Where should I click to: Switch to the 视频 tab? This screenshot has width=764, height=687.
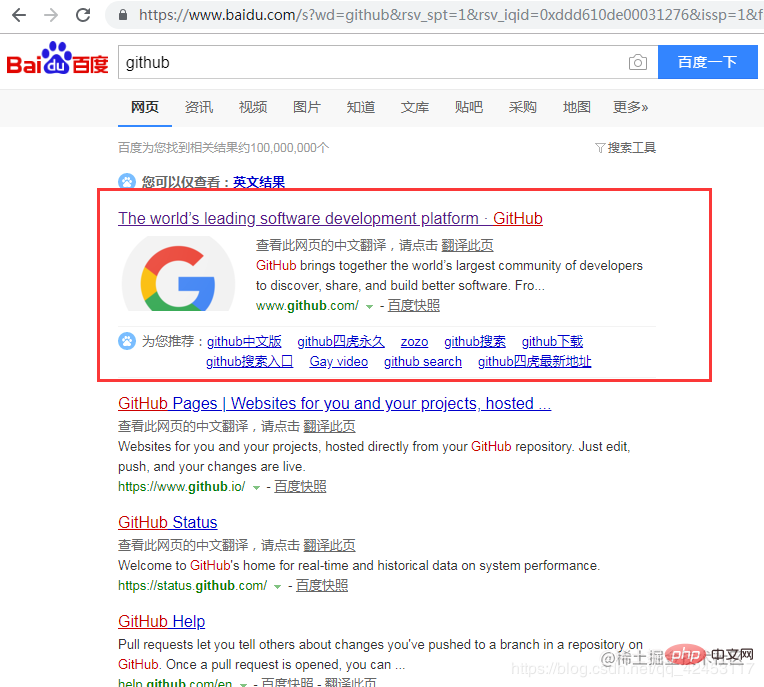[x=253, y=107]
